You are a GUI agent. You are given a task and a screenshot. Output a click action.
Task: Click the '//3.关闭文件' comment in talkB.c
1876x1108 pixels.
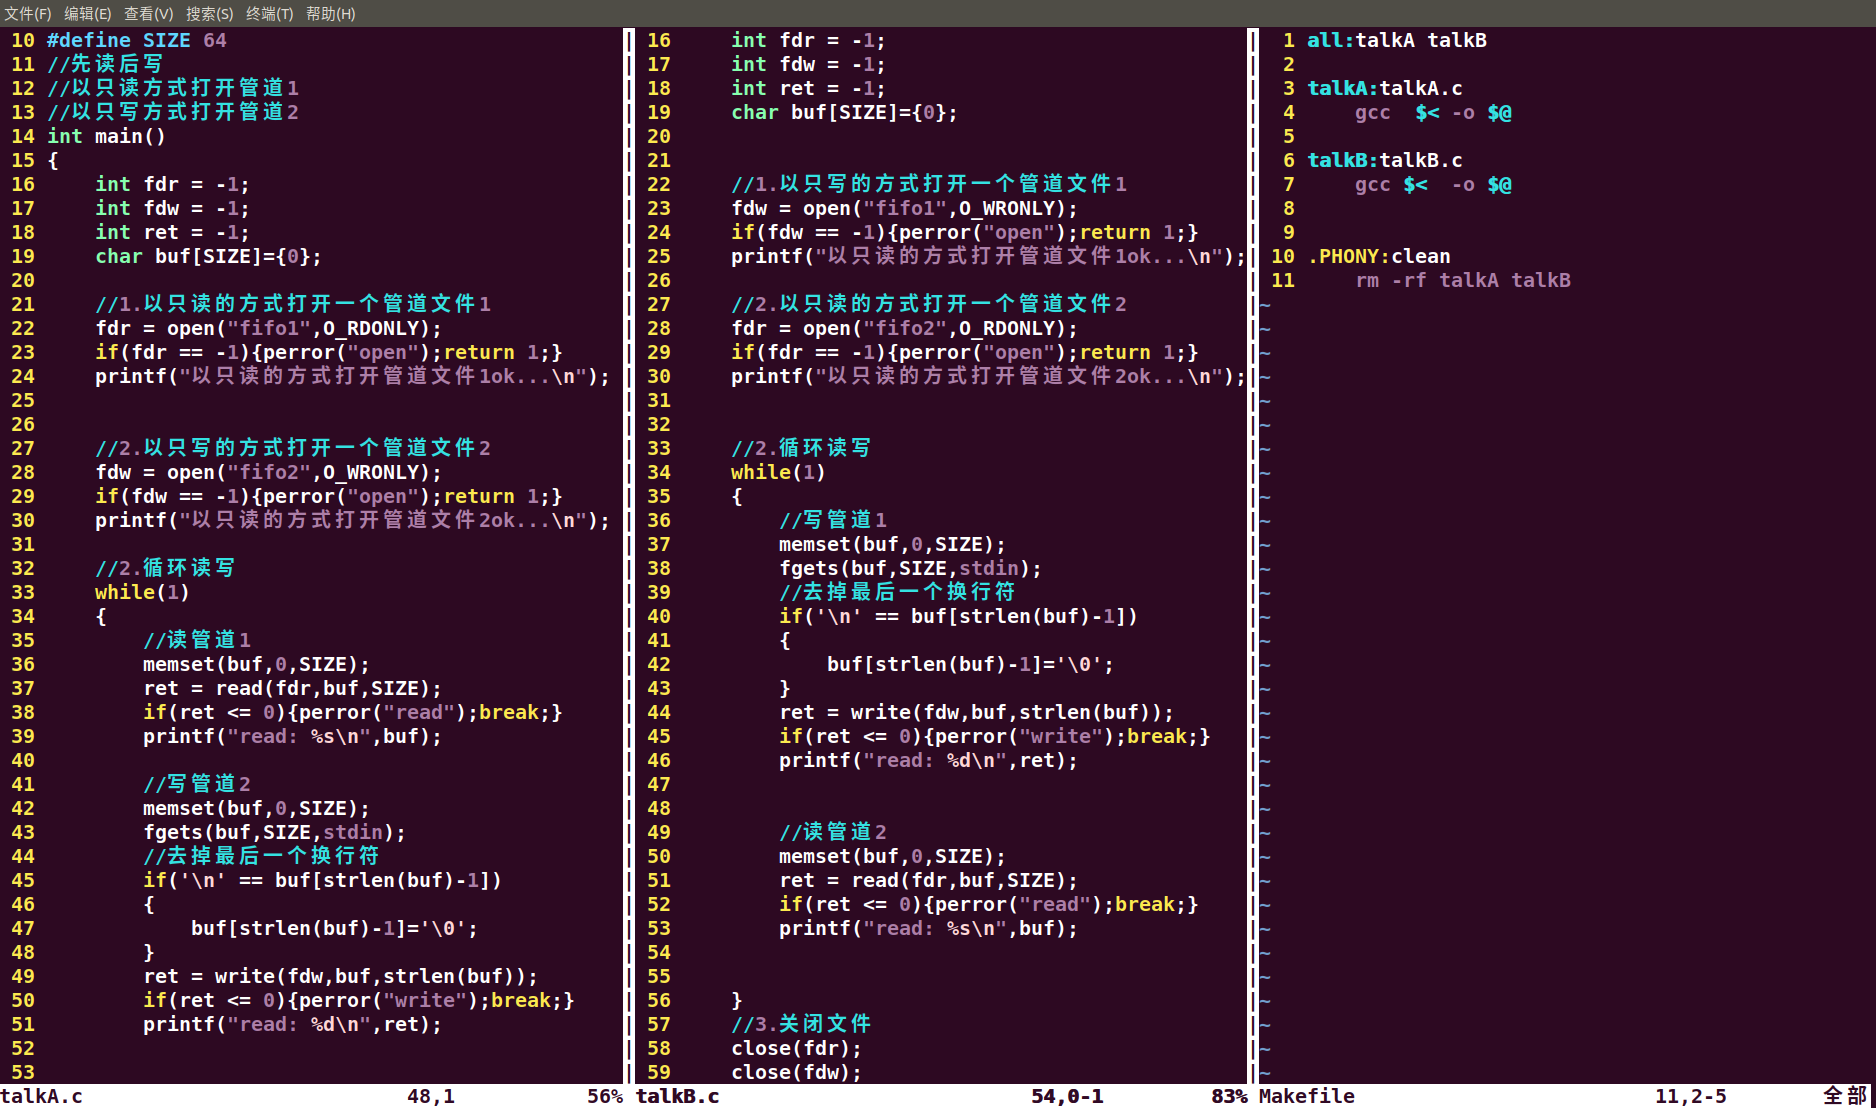pyautogui.click(x=801, y=1024)
